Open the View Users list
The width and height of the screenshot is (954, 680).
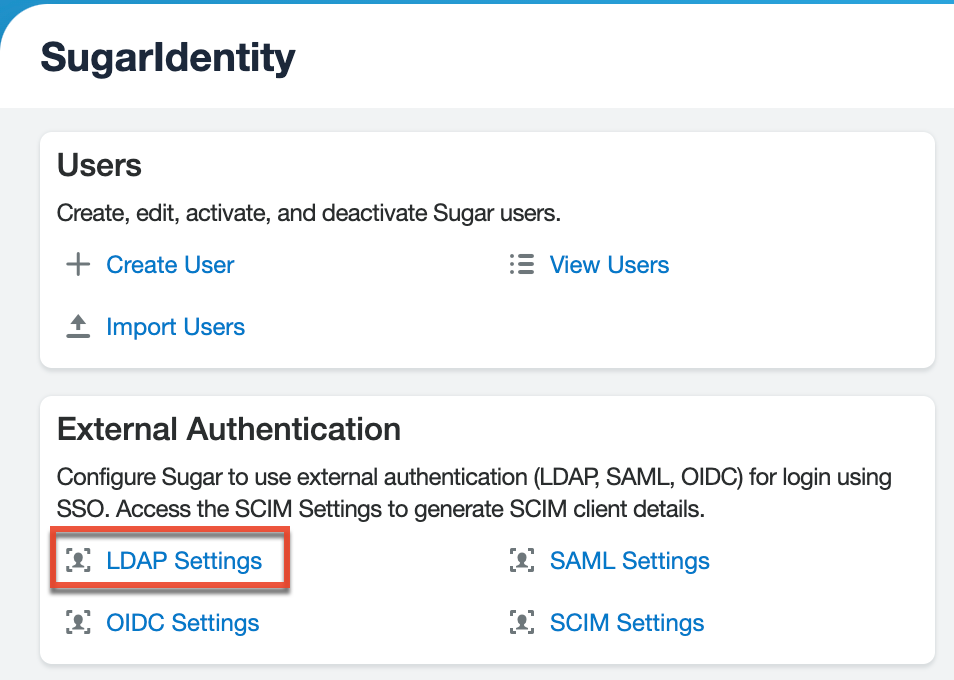pos(609,264)
